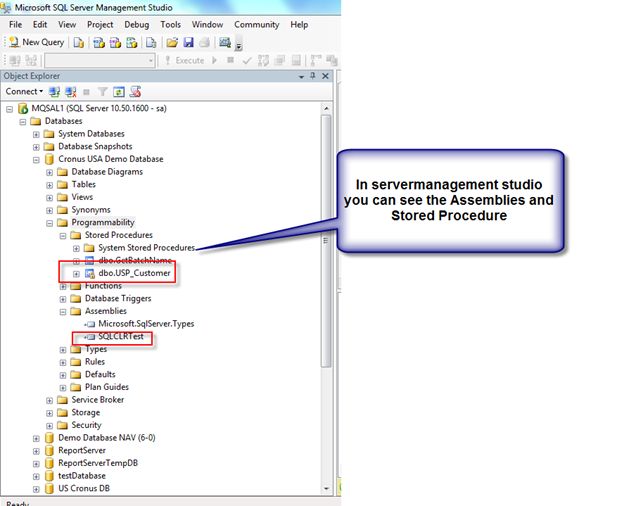Click the Activity Monitor toolbar icon
624x506 pixels.
coord(225,43)
